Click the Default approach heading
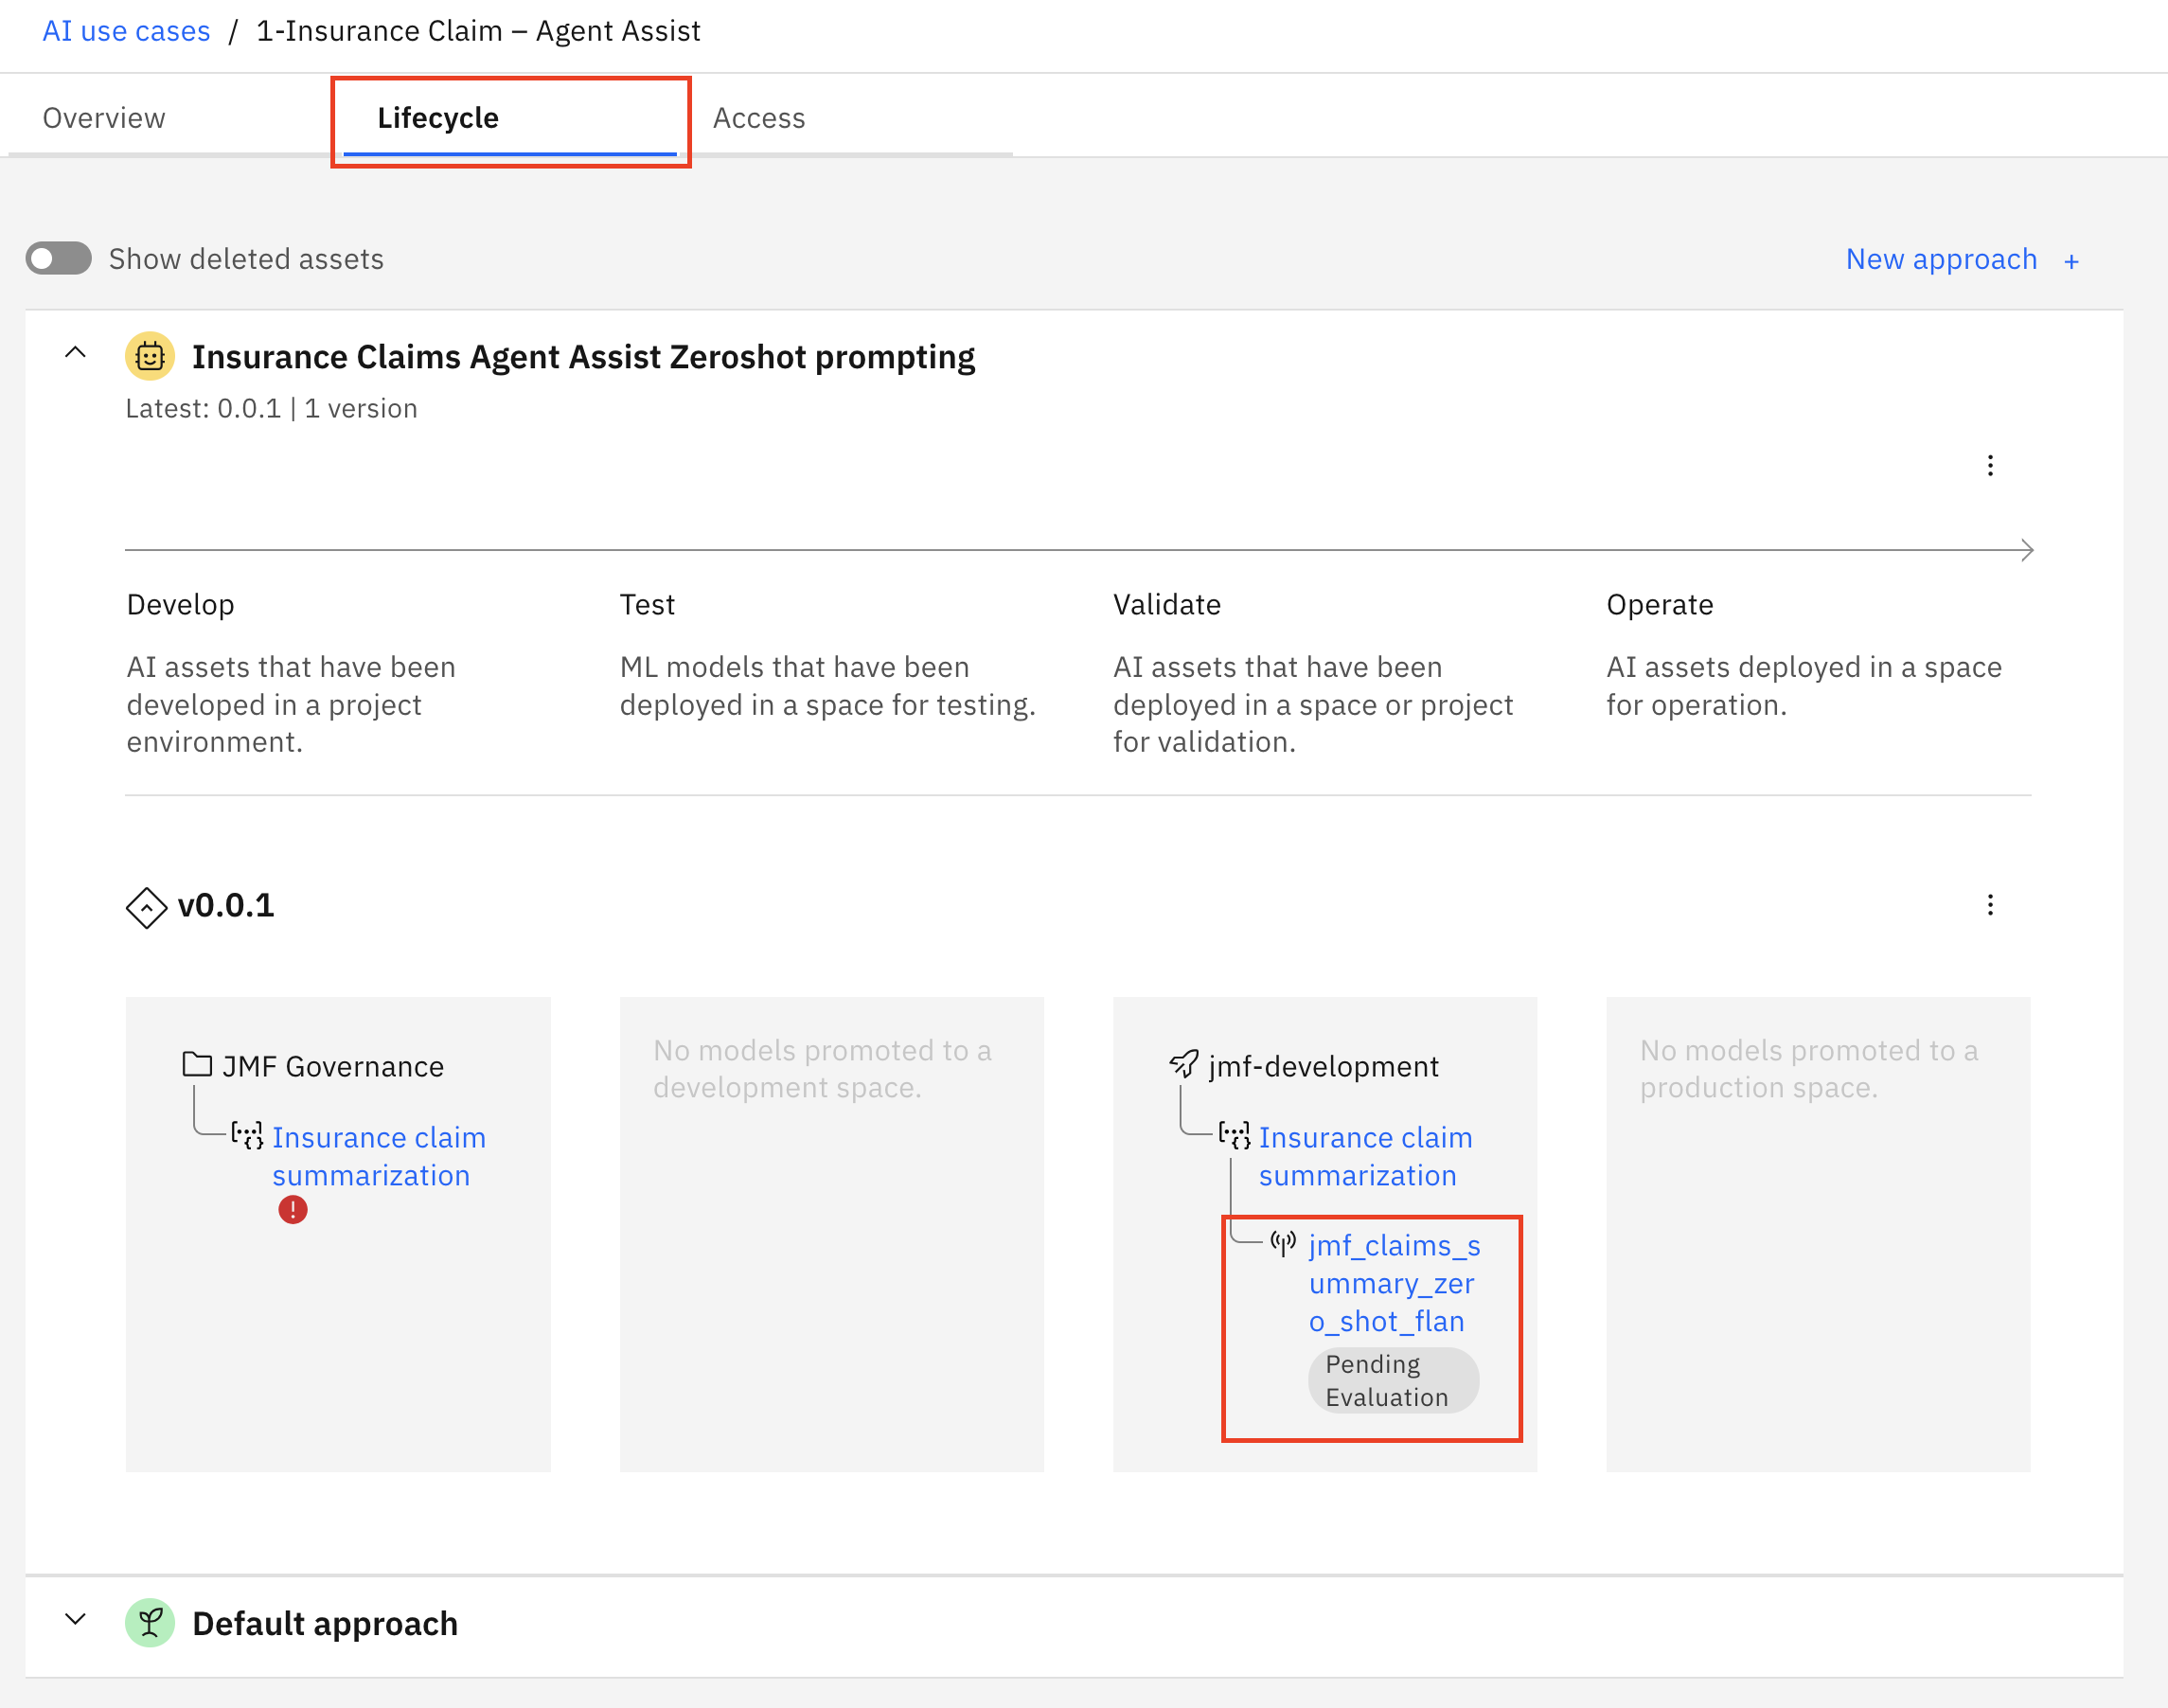The image size is (2168, 1708). [x=325, y=1623]
